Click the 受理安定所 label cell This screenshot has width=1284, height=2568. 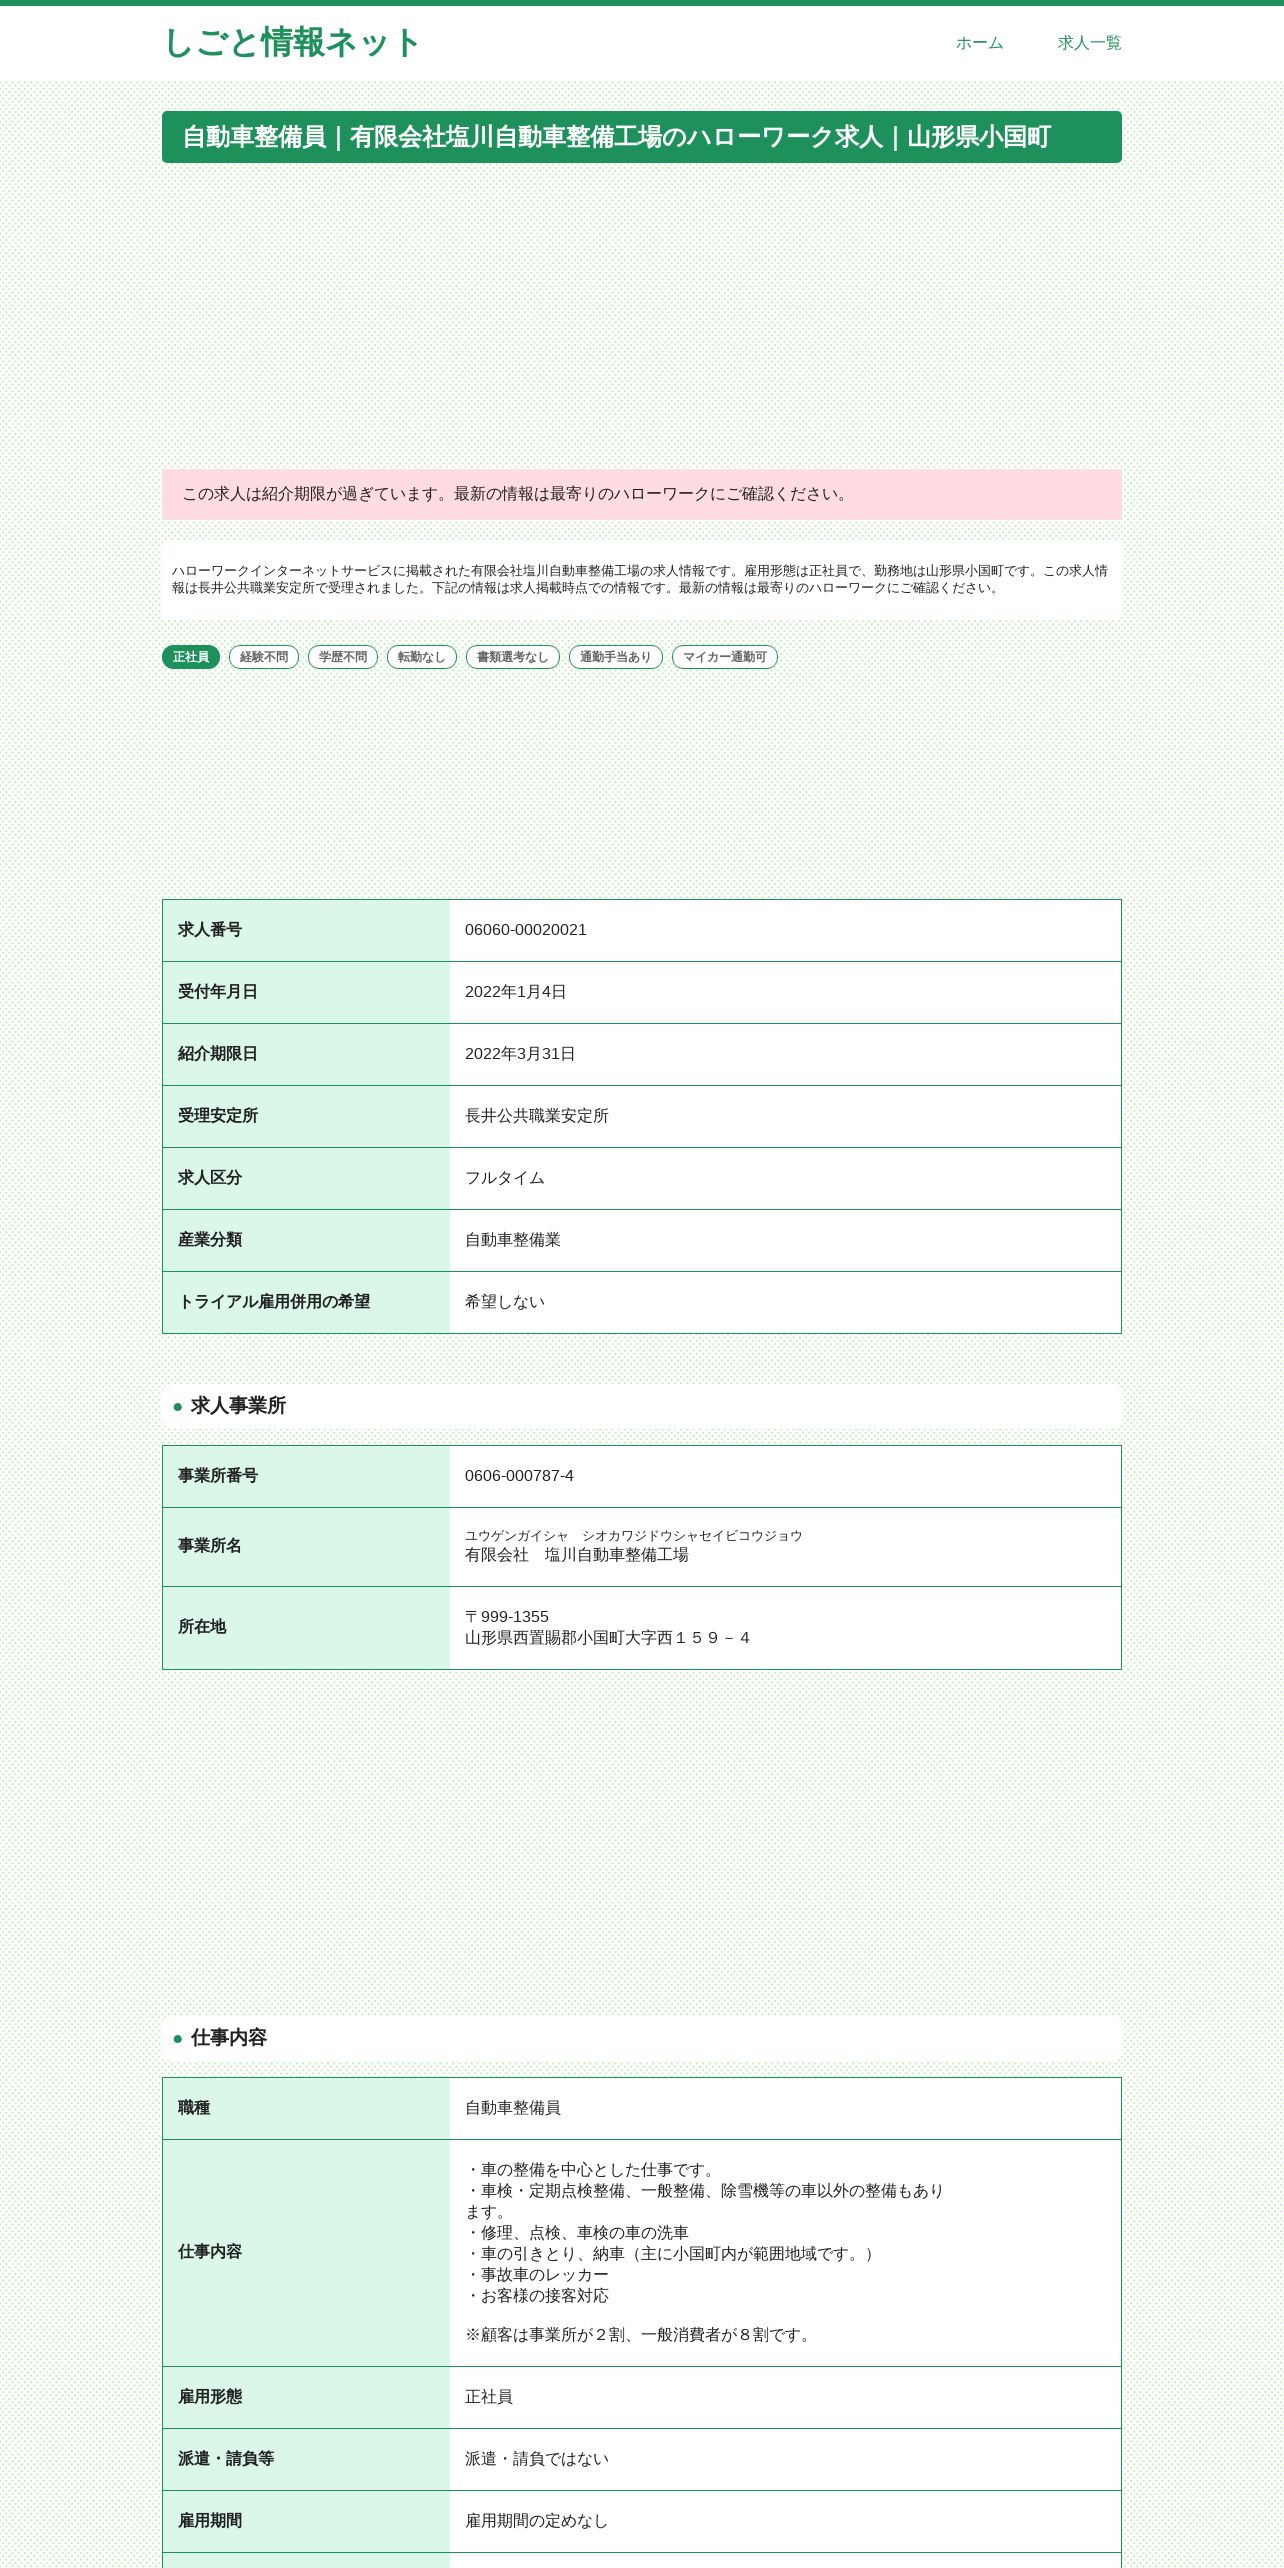306,1116
